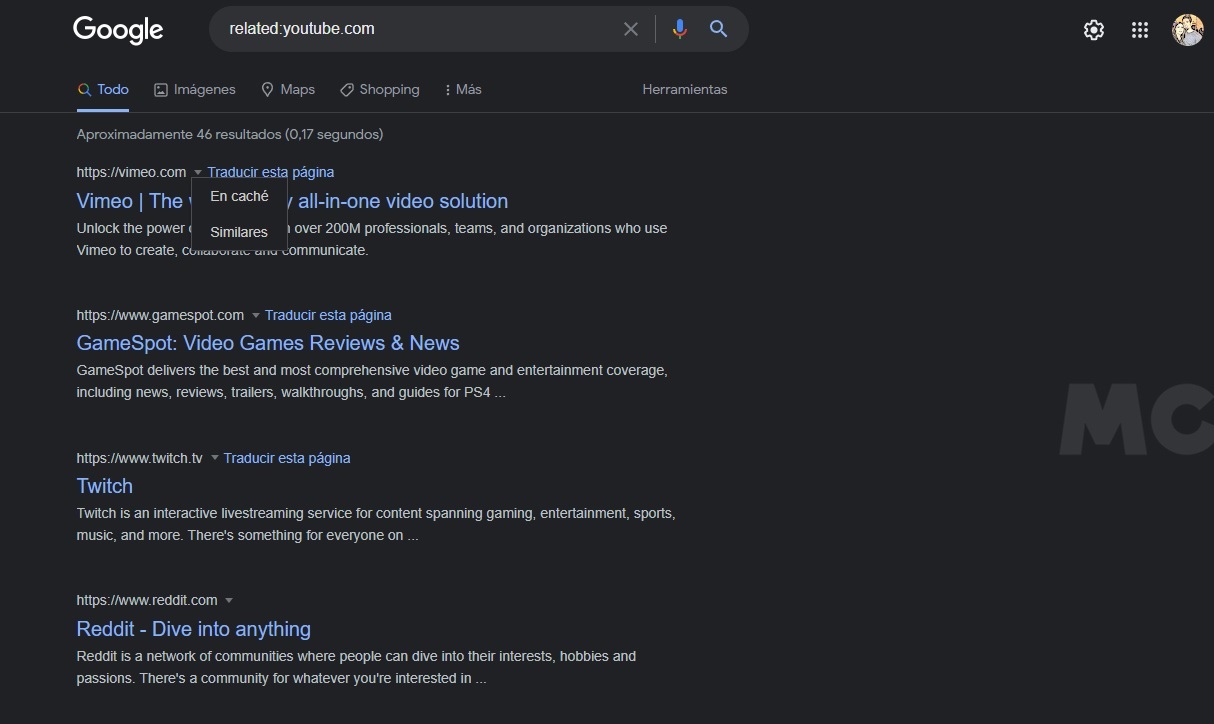This screenshot has width=1214, height=724.
Task: Open the Shopping results tab
Action: (380, 90)
